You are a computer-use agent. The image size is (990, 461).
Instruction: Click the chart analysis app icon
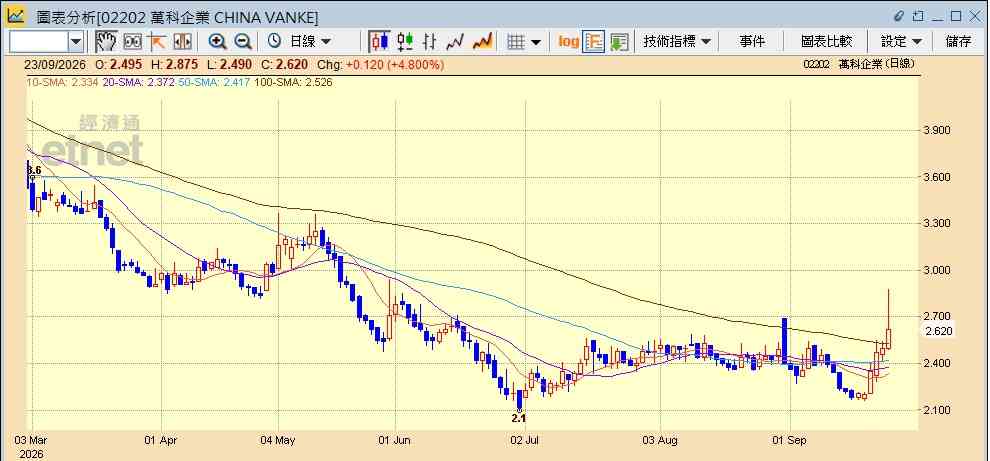click(16, 15)
